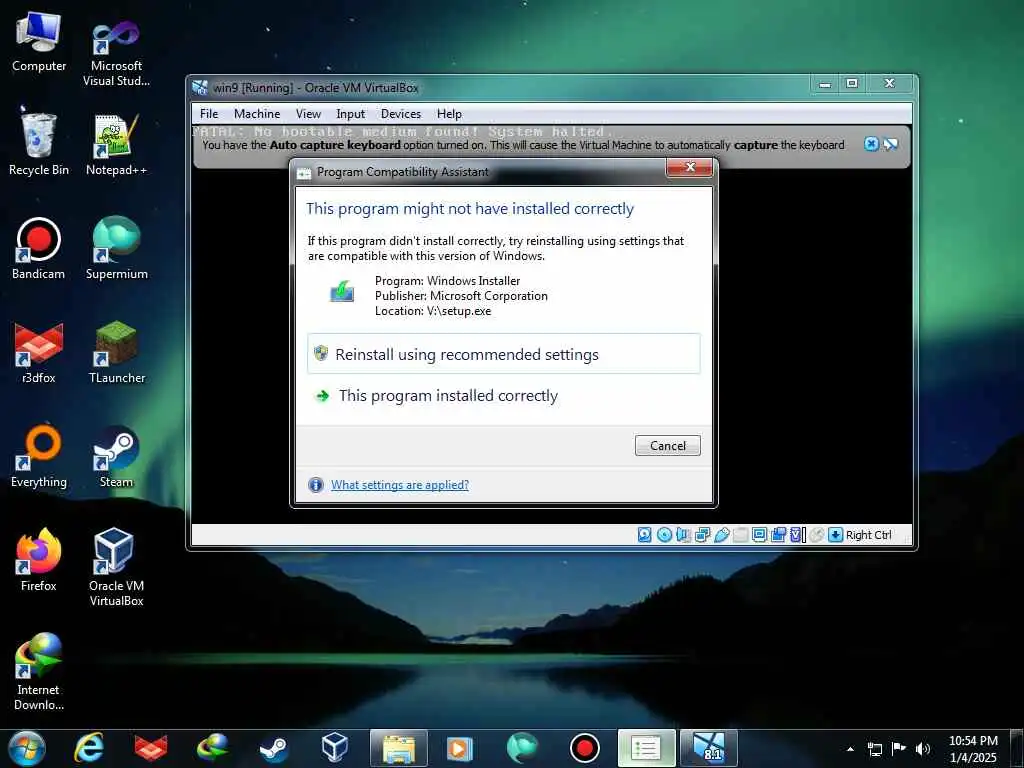The width and height of the screenshot is (1024, 768).
Task: Click the Windows Installer program icon in dialog
Action: [x=342, y=291]
